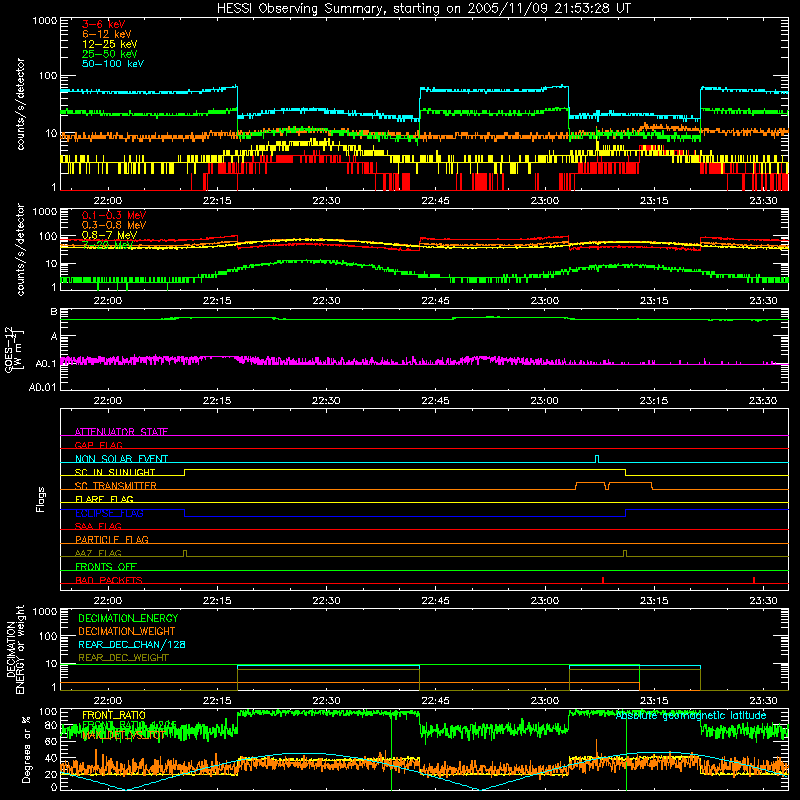
Task: Select the SC_TRANSMITTER flag label
Action: click(115, 486)
